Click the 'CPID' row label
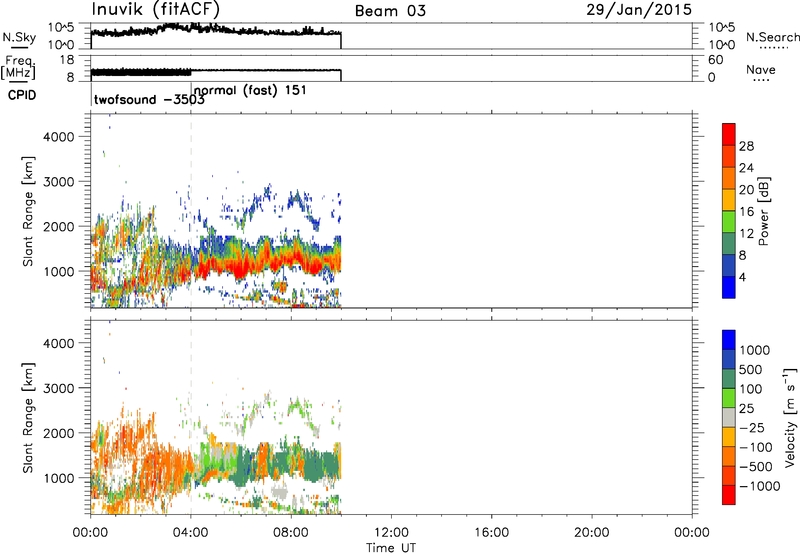Screen dimensions: 800x554 [x=21, y=95]
